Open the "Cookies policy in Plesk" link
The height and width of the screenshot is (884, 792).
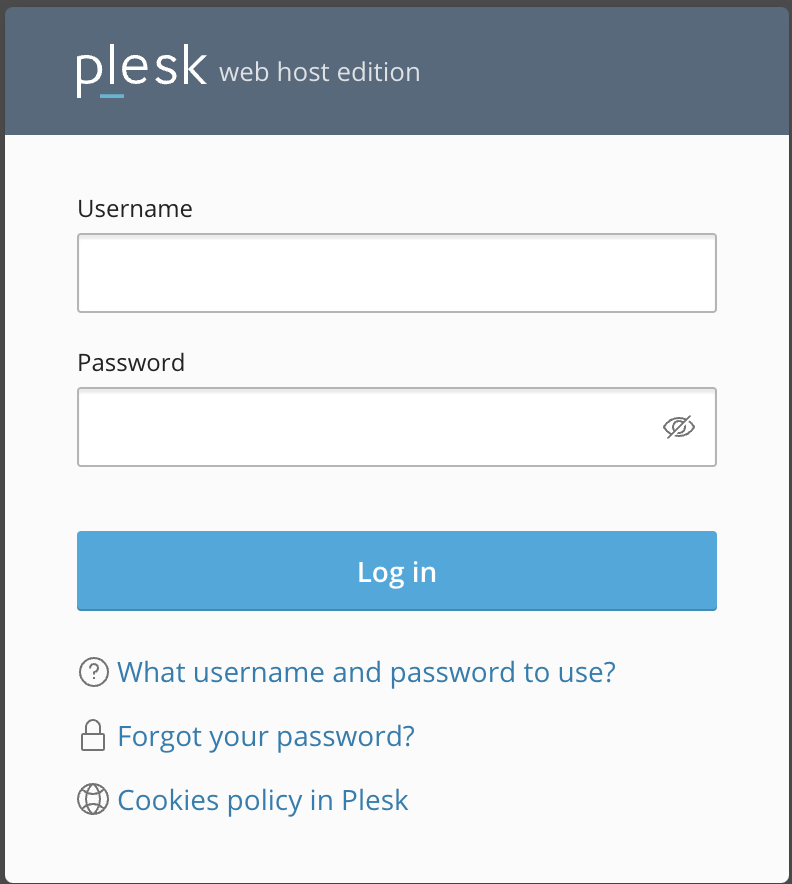pos(263,800)
